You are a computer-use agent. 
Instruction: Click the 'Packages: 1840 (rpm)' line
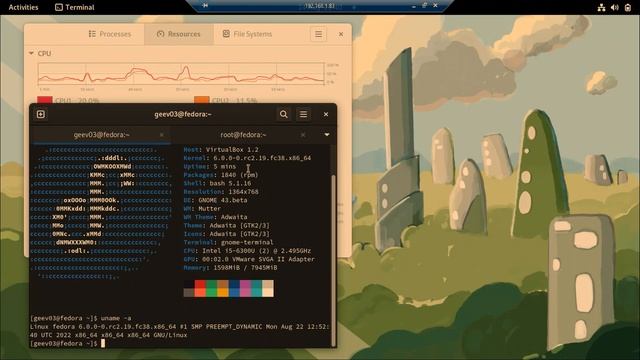(x=221, y=175)
